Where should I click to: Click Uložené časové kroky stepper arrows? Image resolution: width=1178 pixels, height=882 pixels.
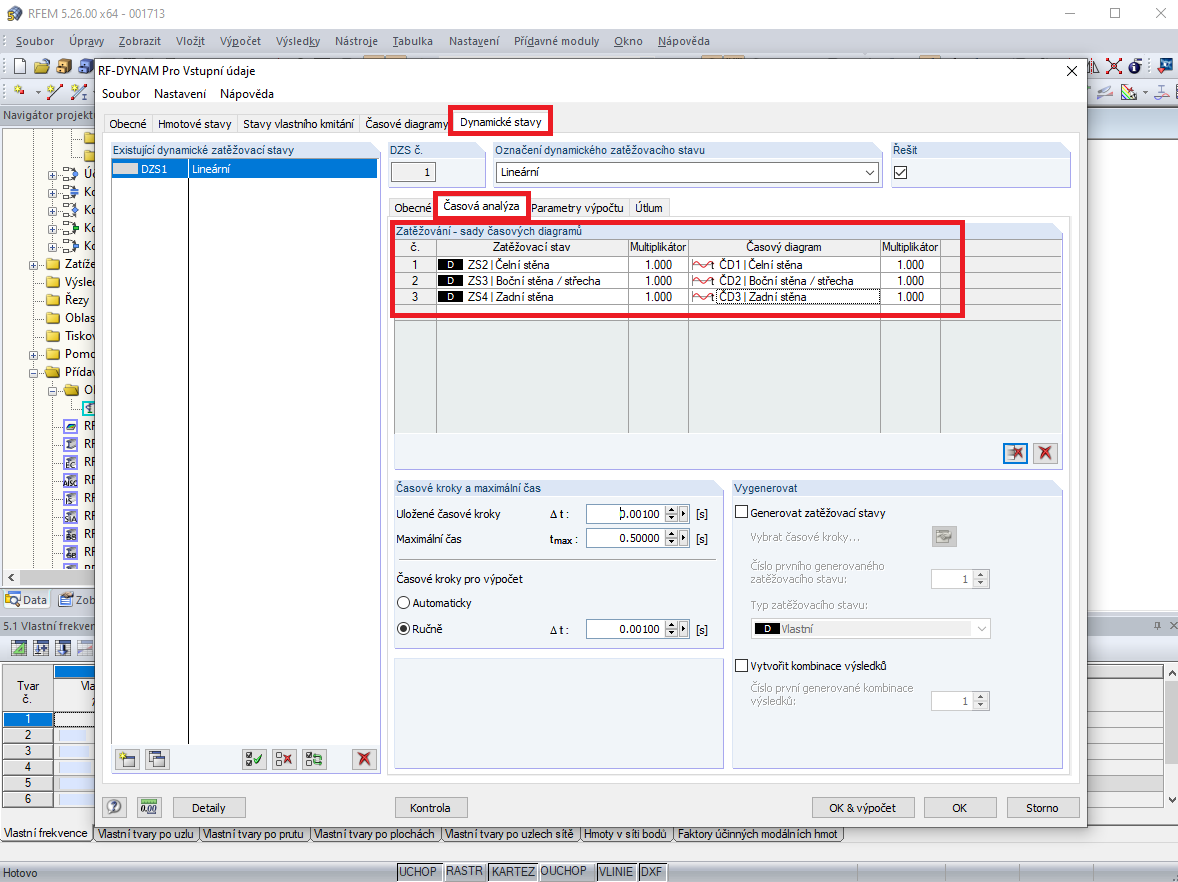(x=672, y=514)
